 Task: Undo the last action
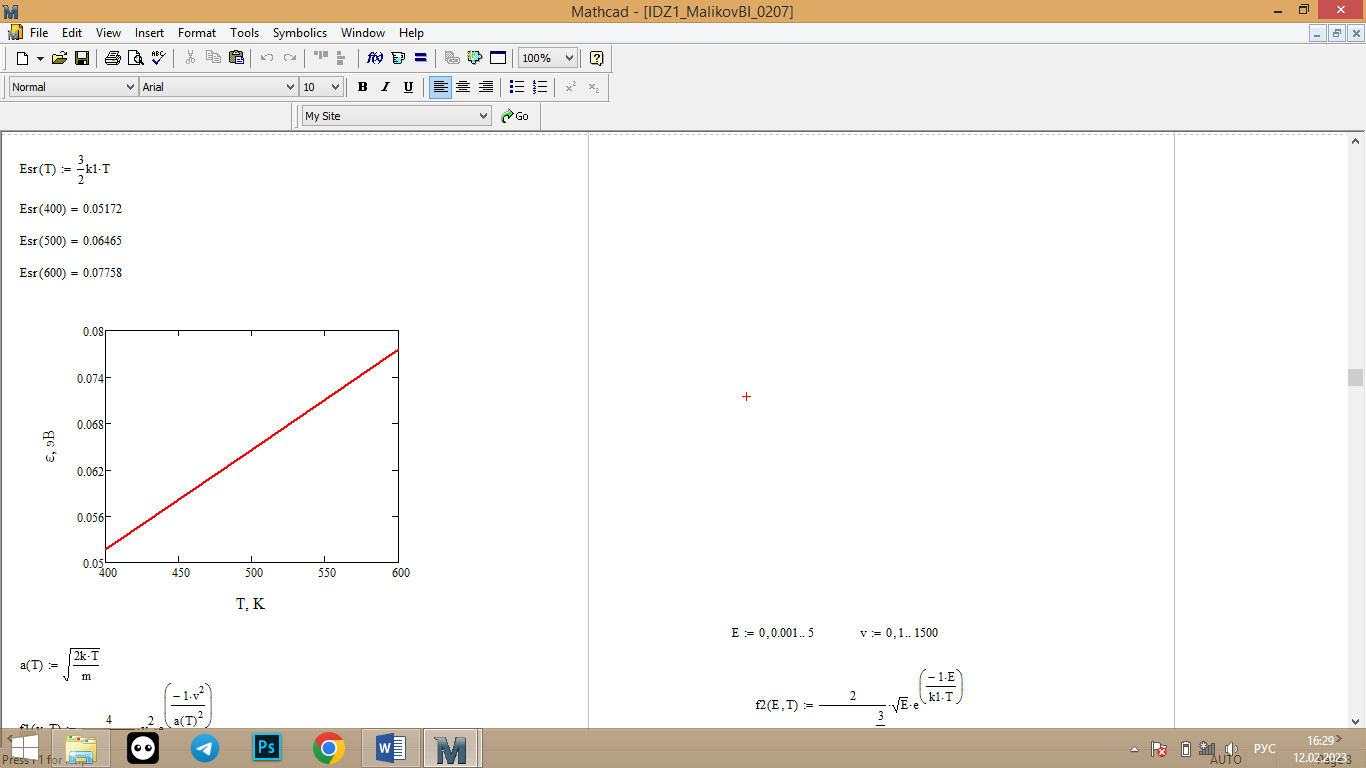pos(267,58)
